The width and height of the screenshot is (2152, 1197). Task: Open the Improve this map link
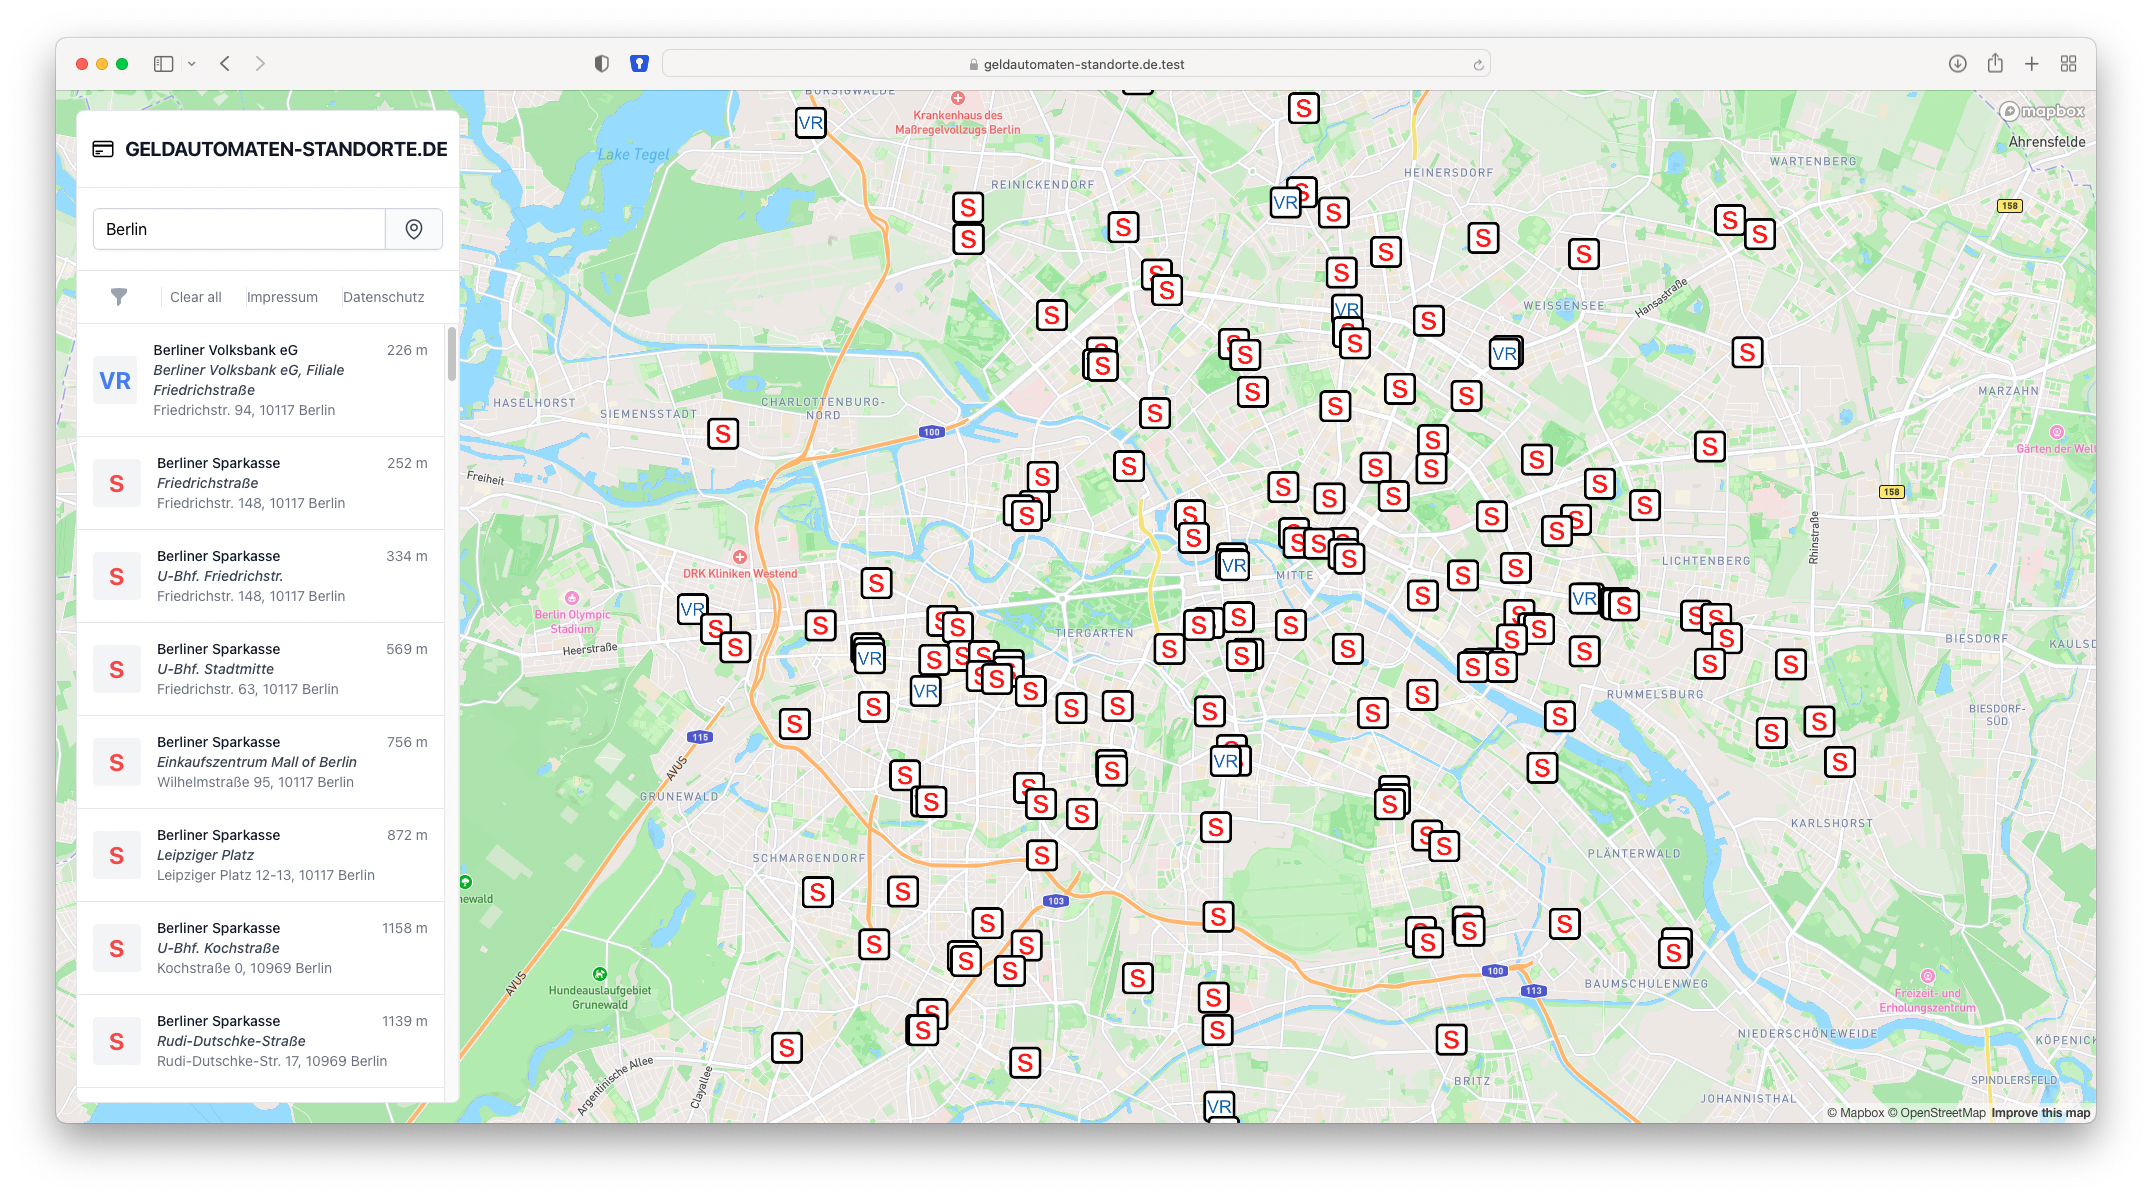(x=2040, y=1113)
